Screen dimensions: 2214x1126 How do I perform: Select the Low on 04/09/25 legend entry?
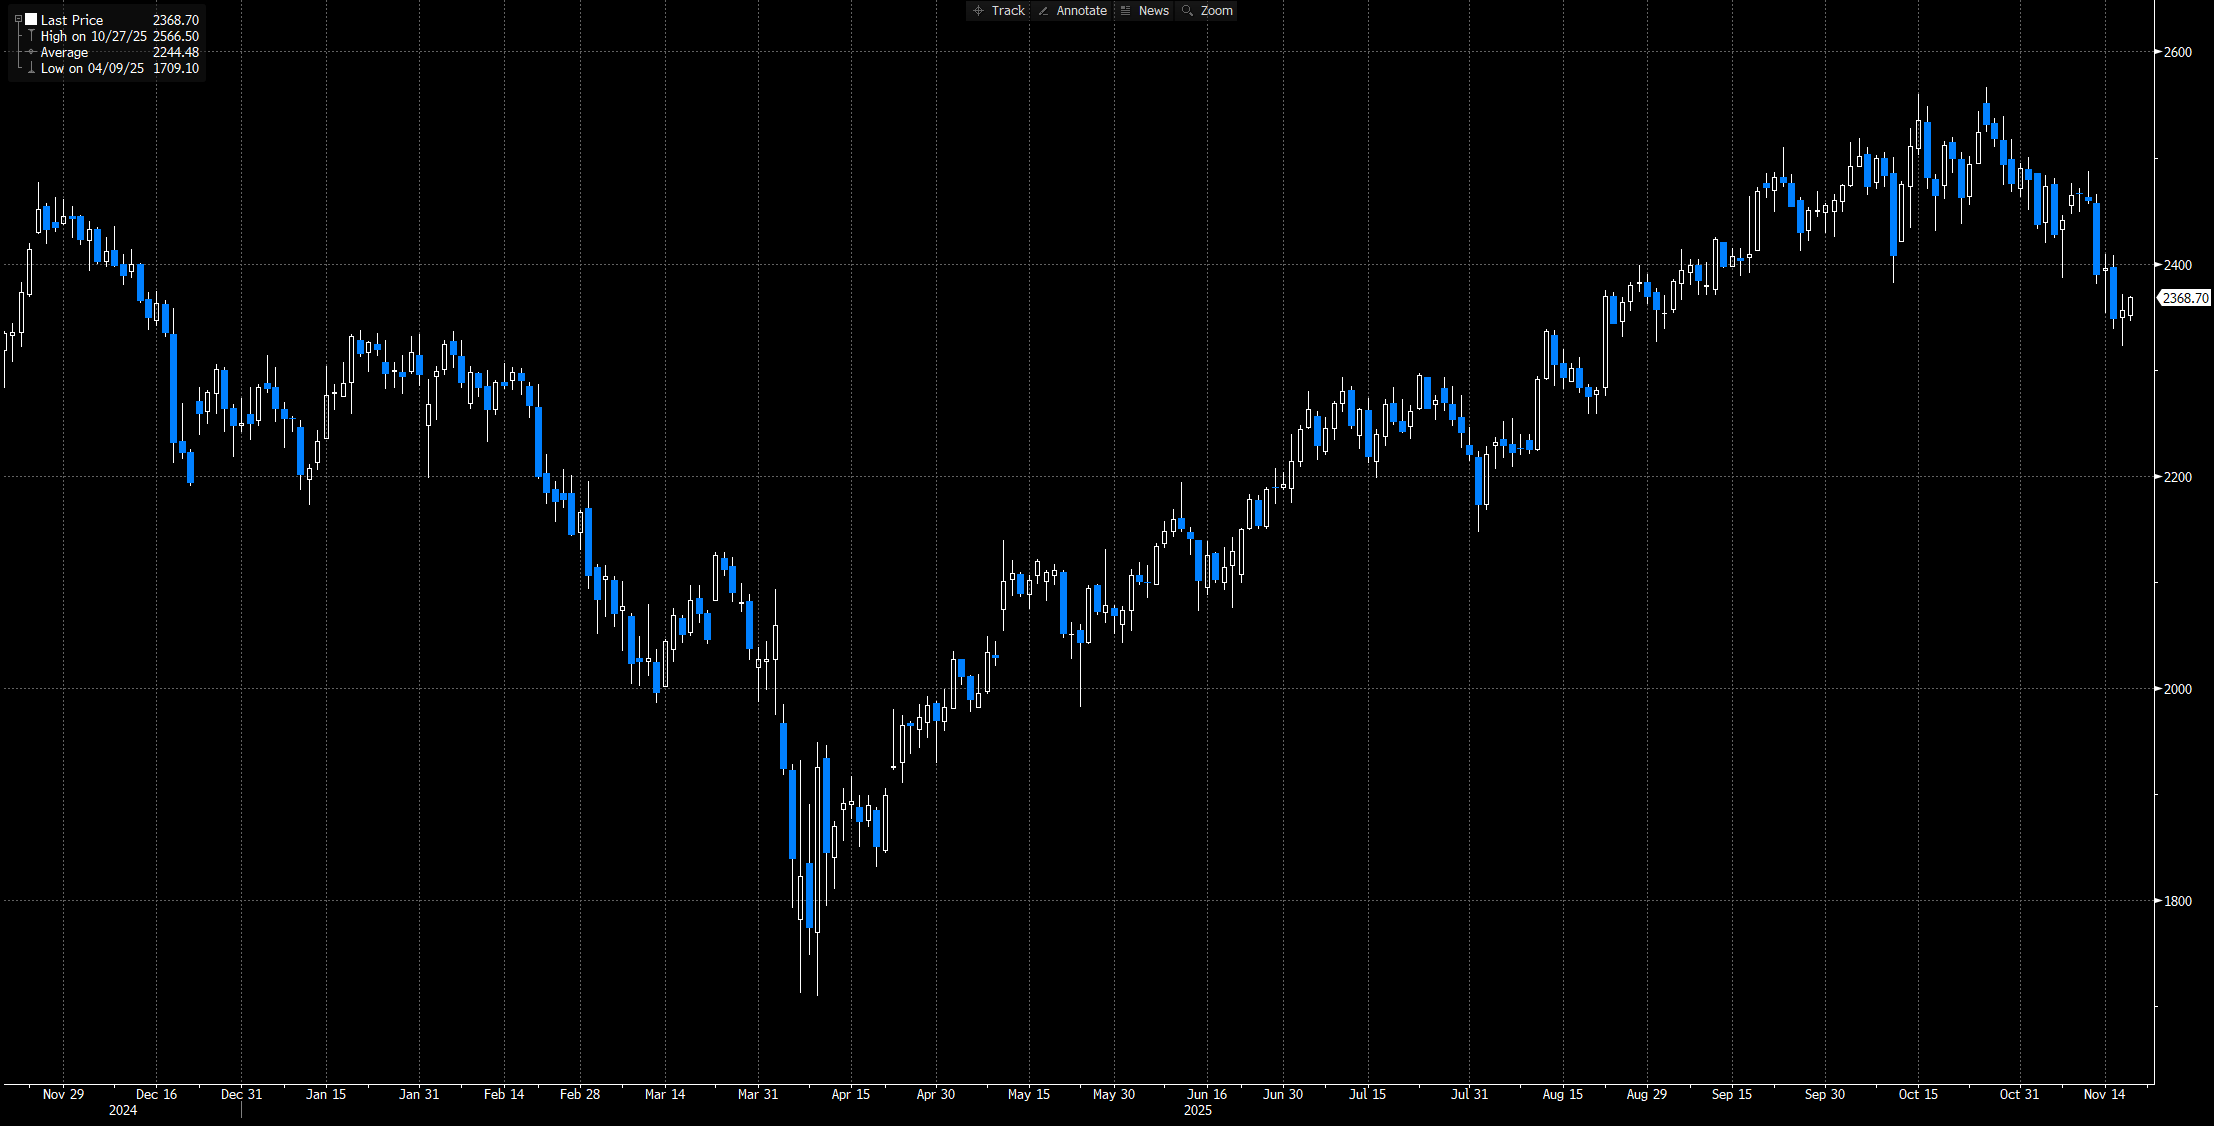pos(92,68)
